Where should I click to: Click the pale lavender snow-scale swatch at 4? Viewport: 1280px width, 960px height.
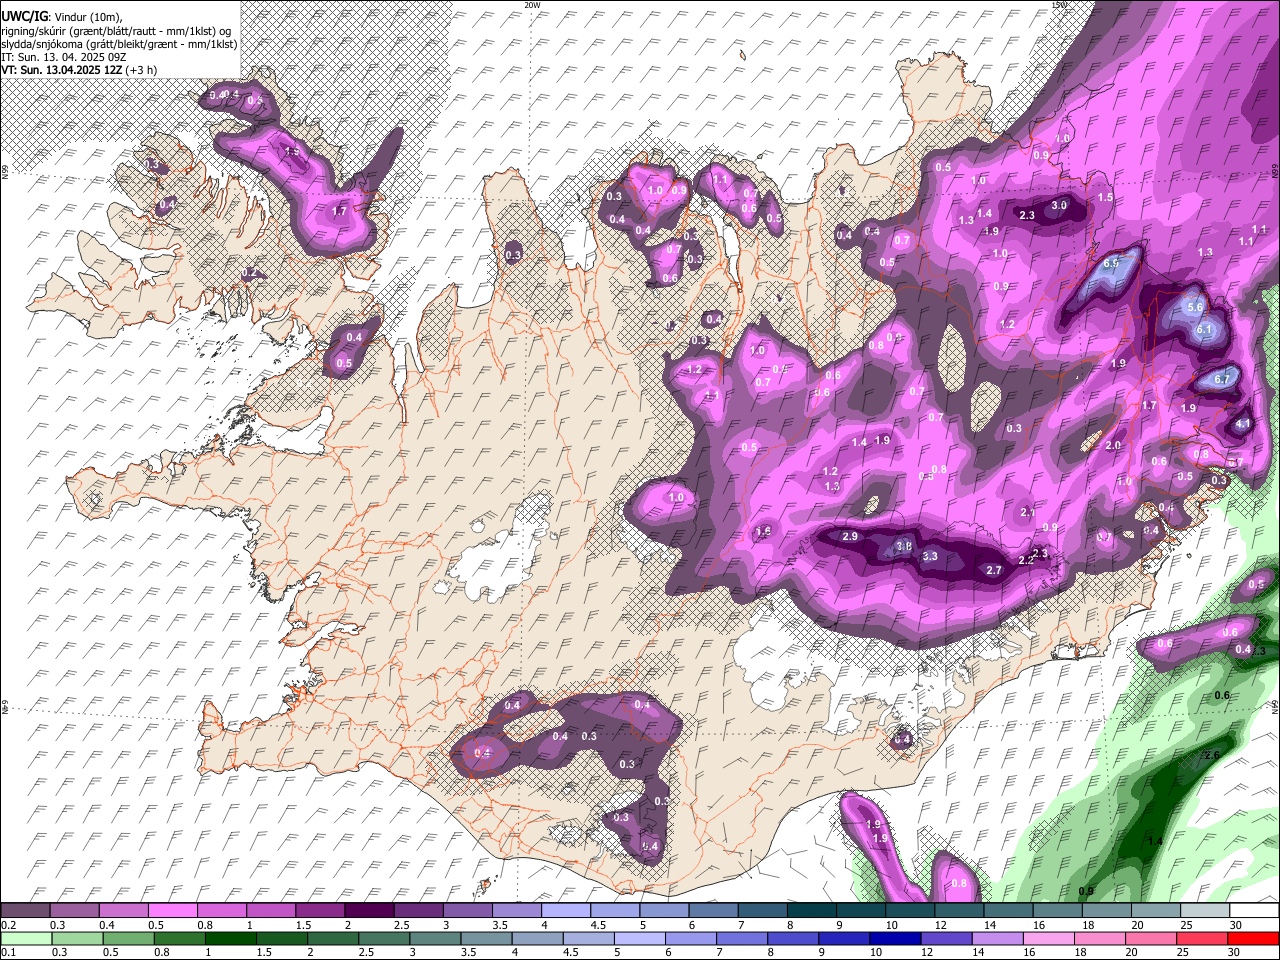click(x=566, y=911)
